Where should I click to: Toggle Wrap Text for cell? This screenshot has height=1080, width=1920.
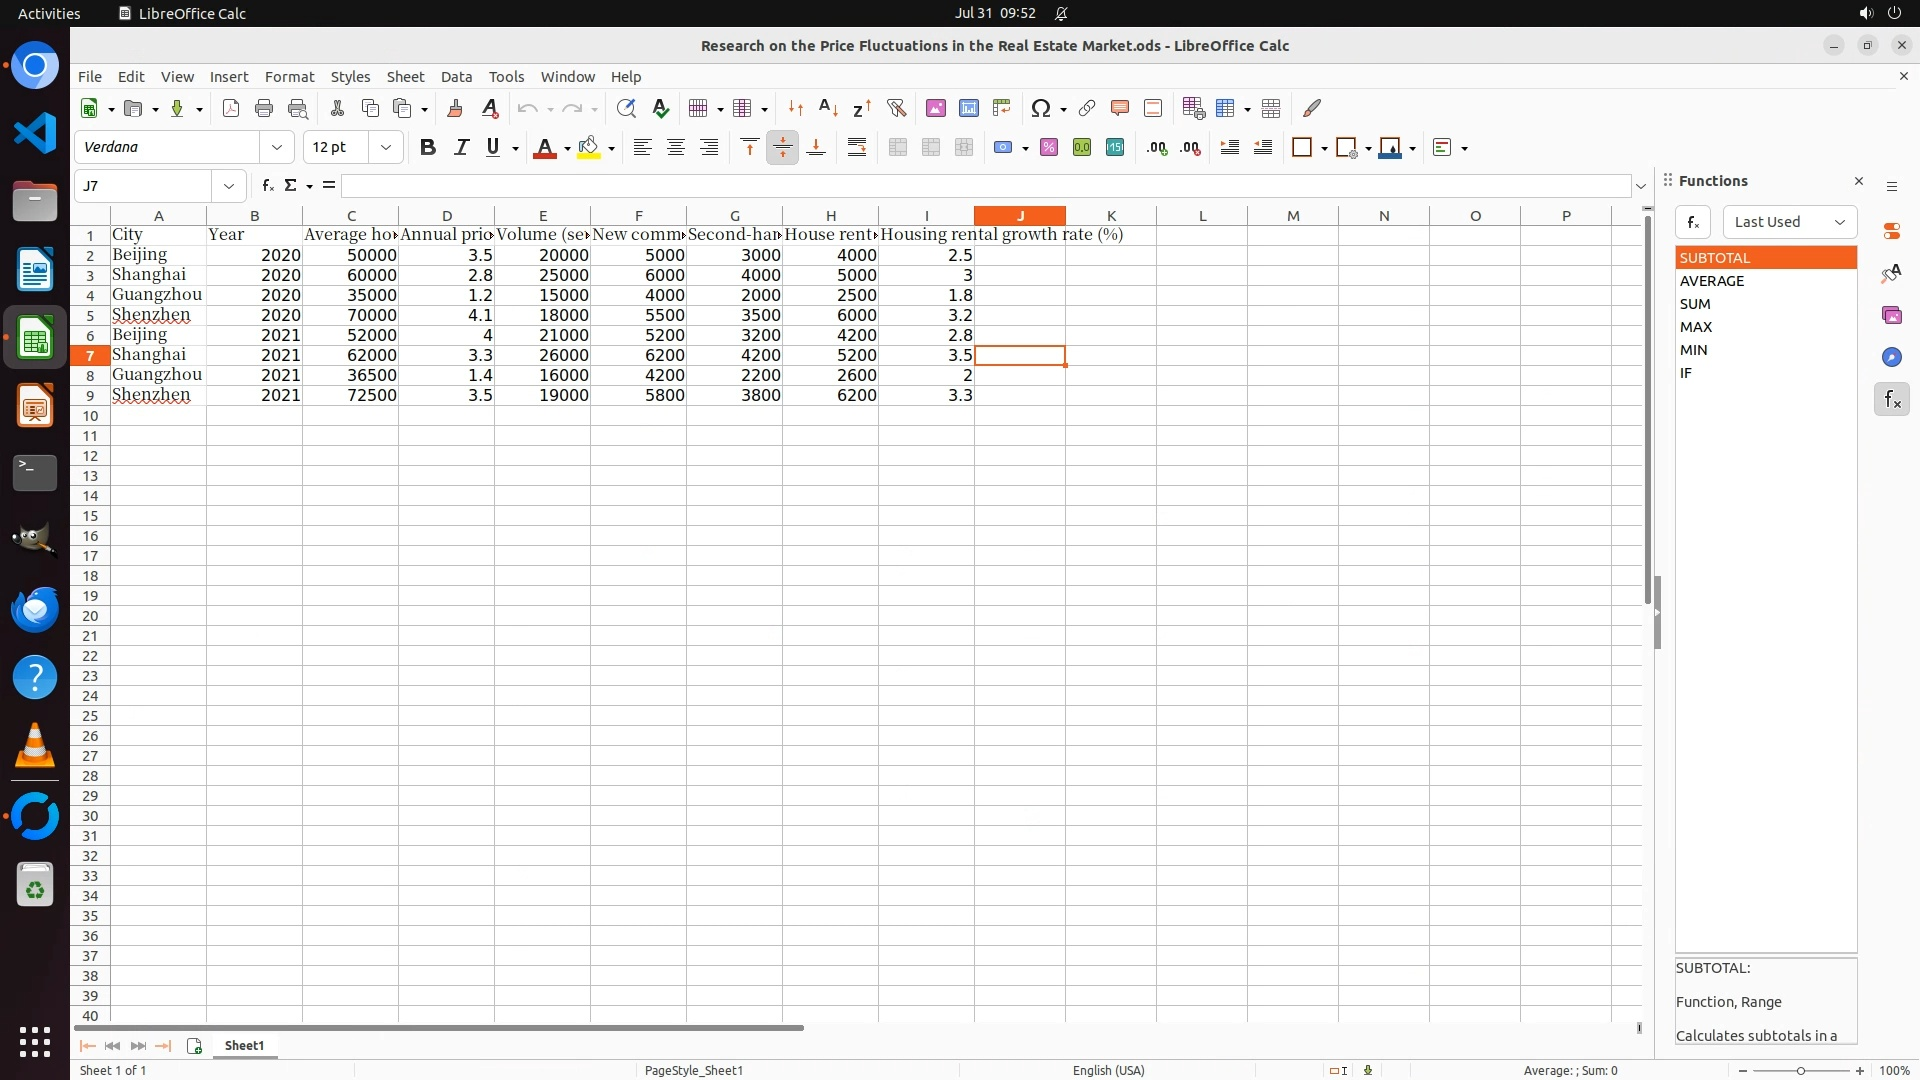pyautogui.click(x=857, y=148)
